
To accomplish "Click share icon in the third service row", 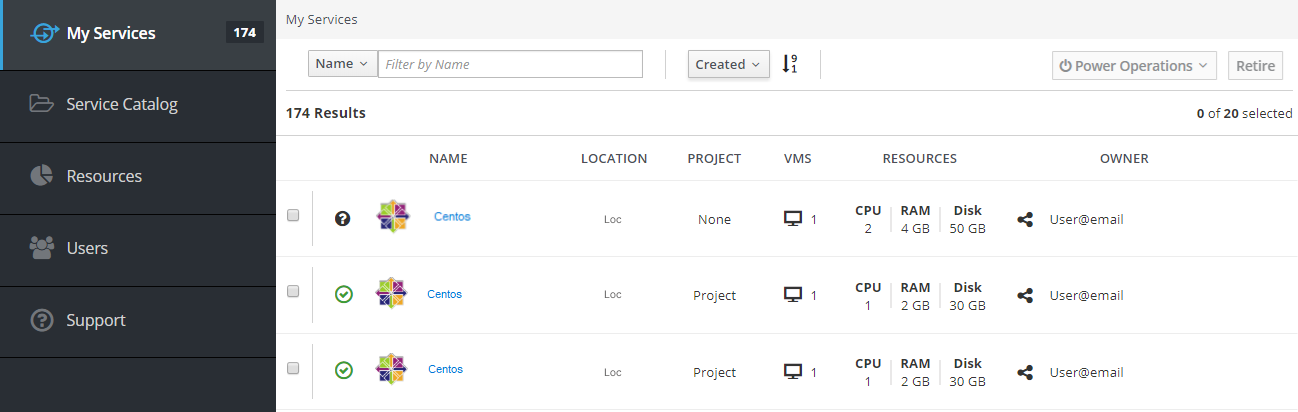I will coord(1025,372).
